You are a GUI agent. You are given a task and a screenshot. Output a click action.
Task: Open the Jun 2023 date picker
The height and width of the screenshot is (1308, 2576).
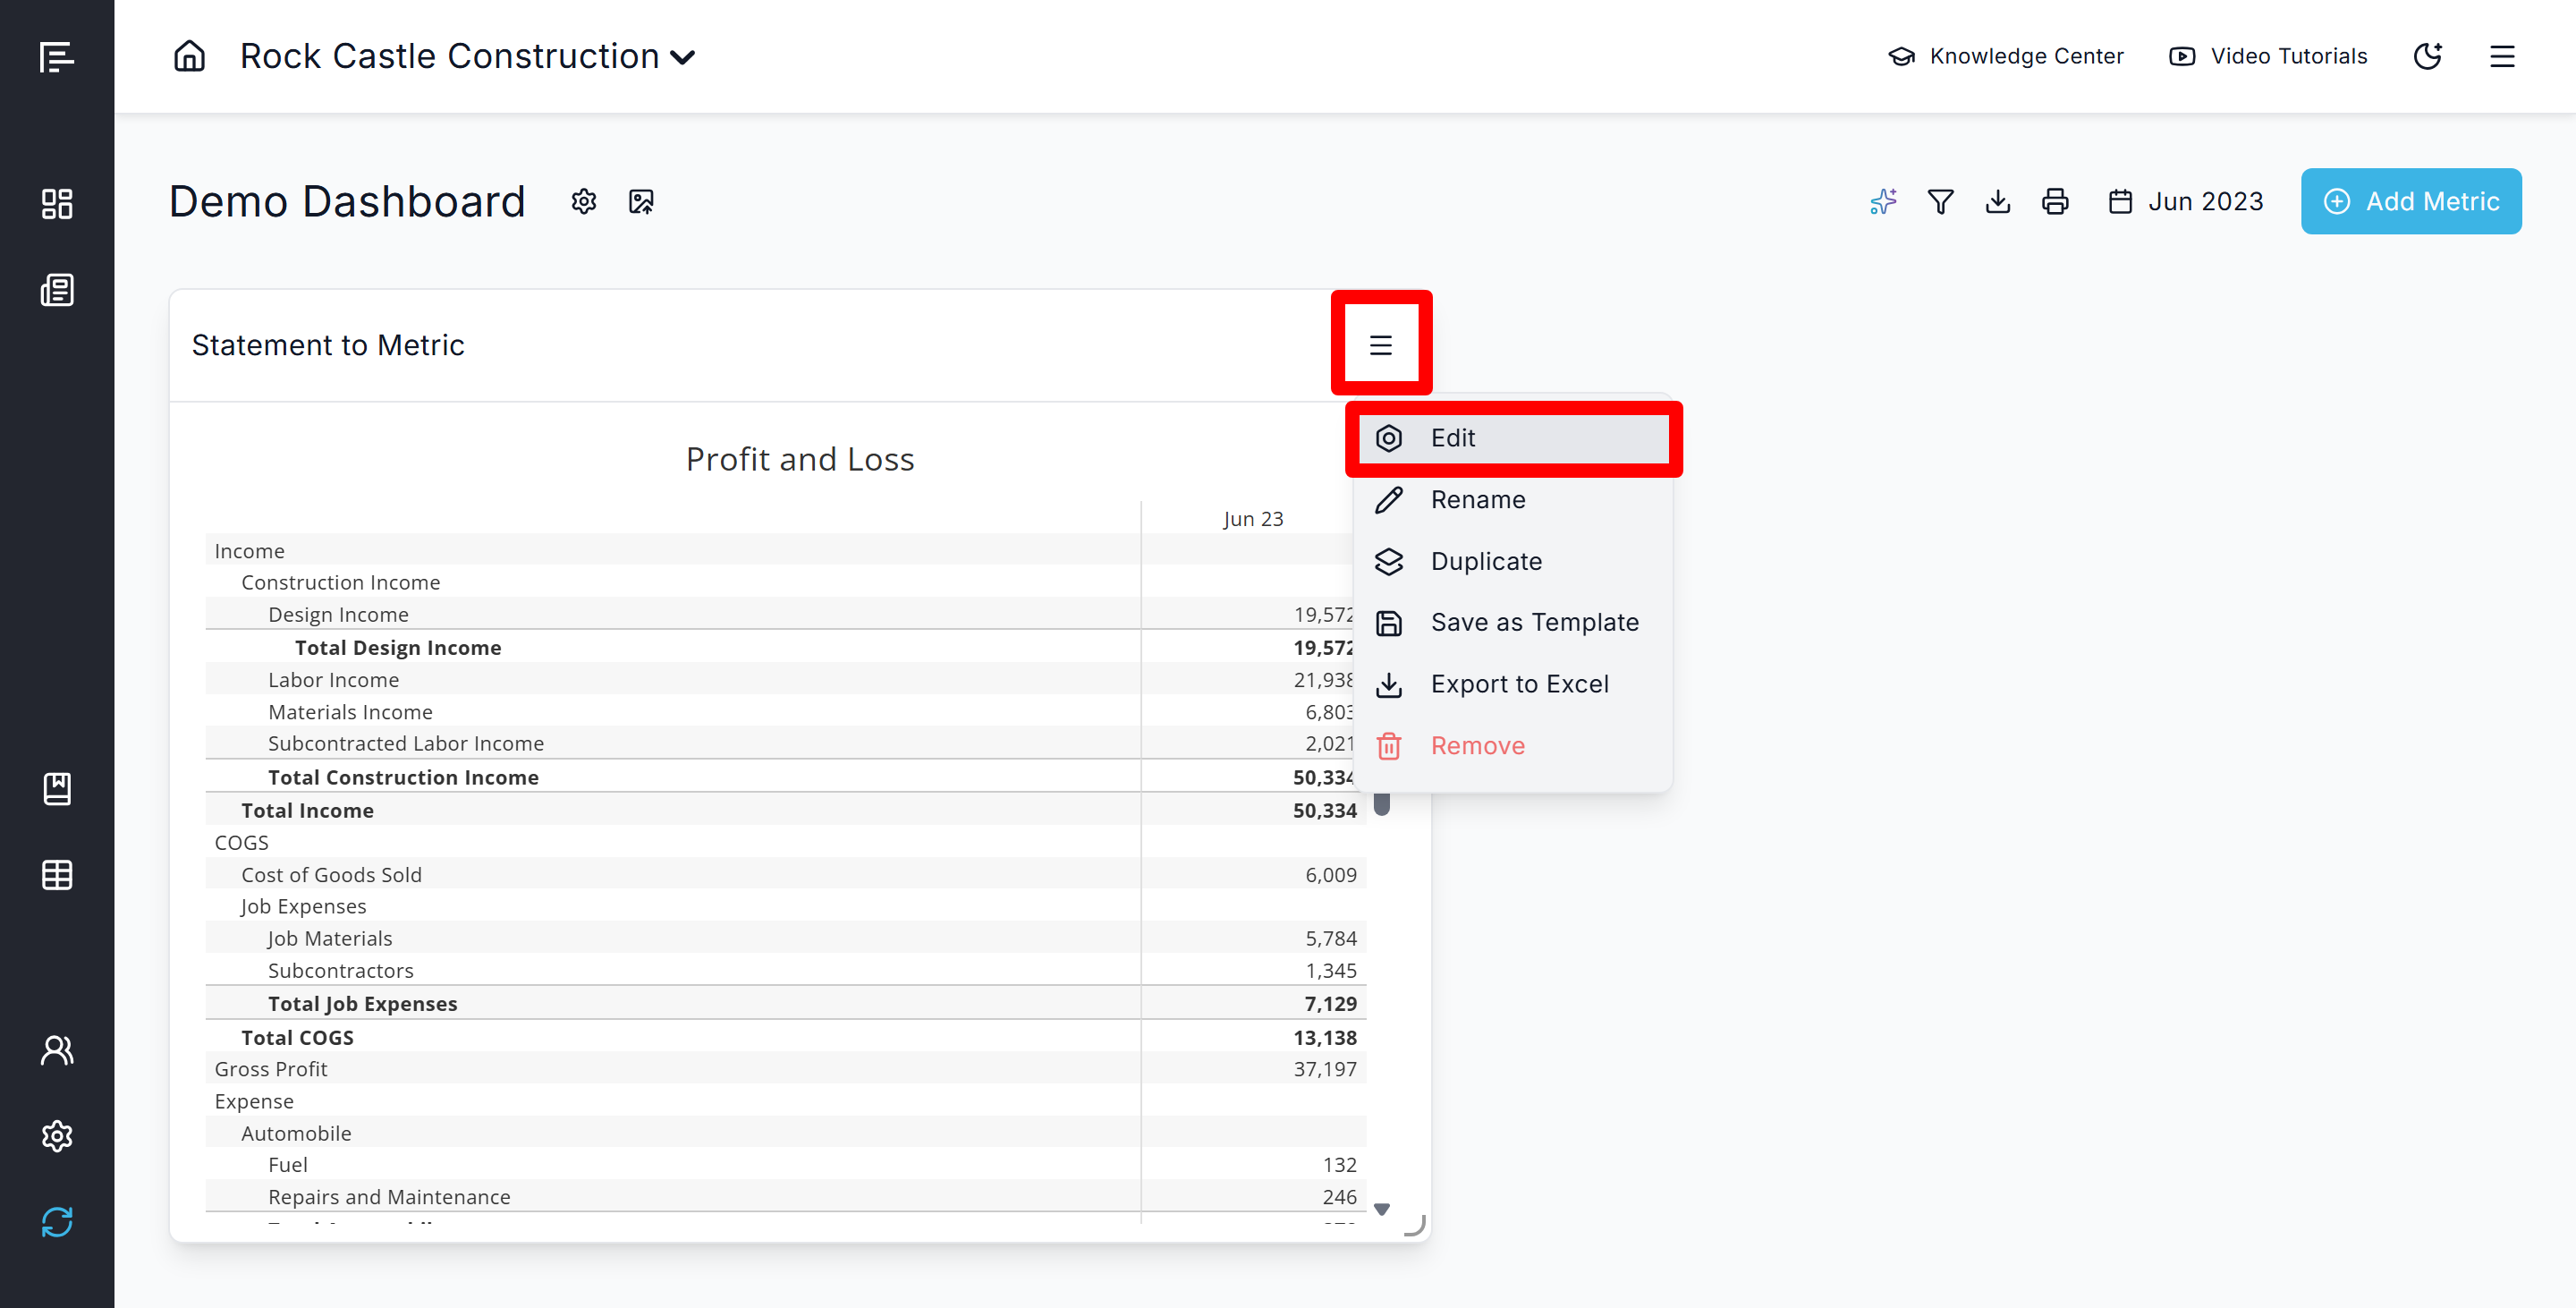pos(2186,201)
